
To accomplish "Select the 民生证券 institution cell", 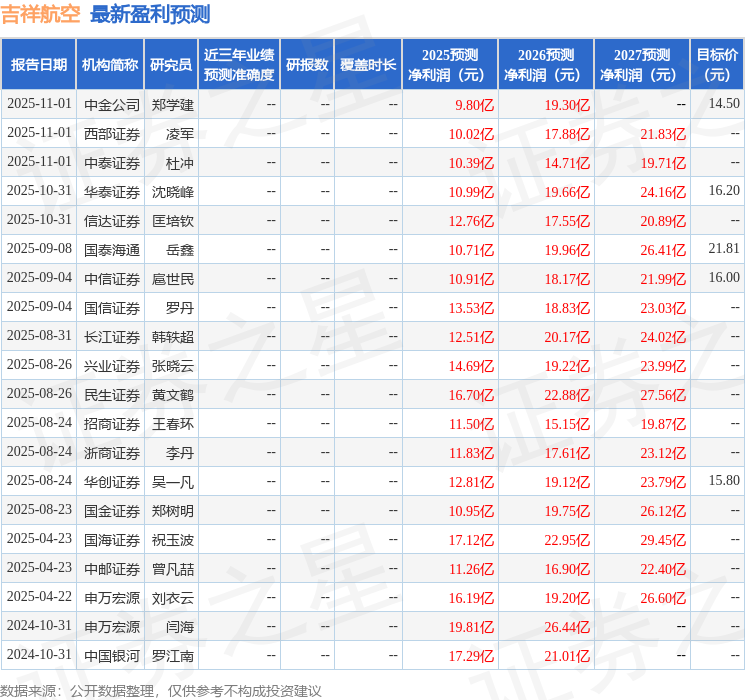I will tap(112, 395).
